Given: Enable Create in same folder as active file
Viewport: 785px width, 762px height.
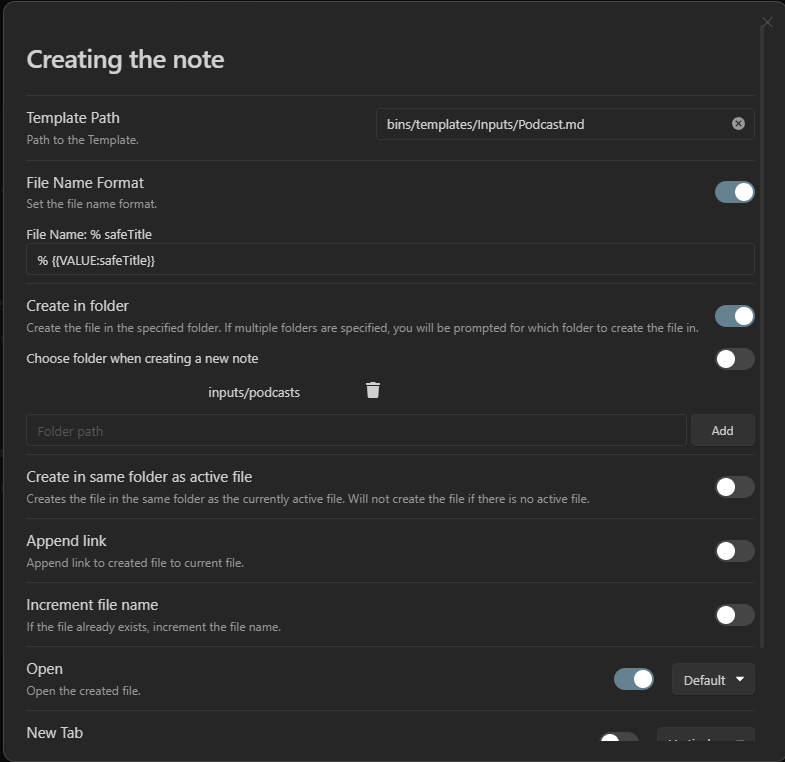Looking at the screenshot, I should pos(734,487).
